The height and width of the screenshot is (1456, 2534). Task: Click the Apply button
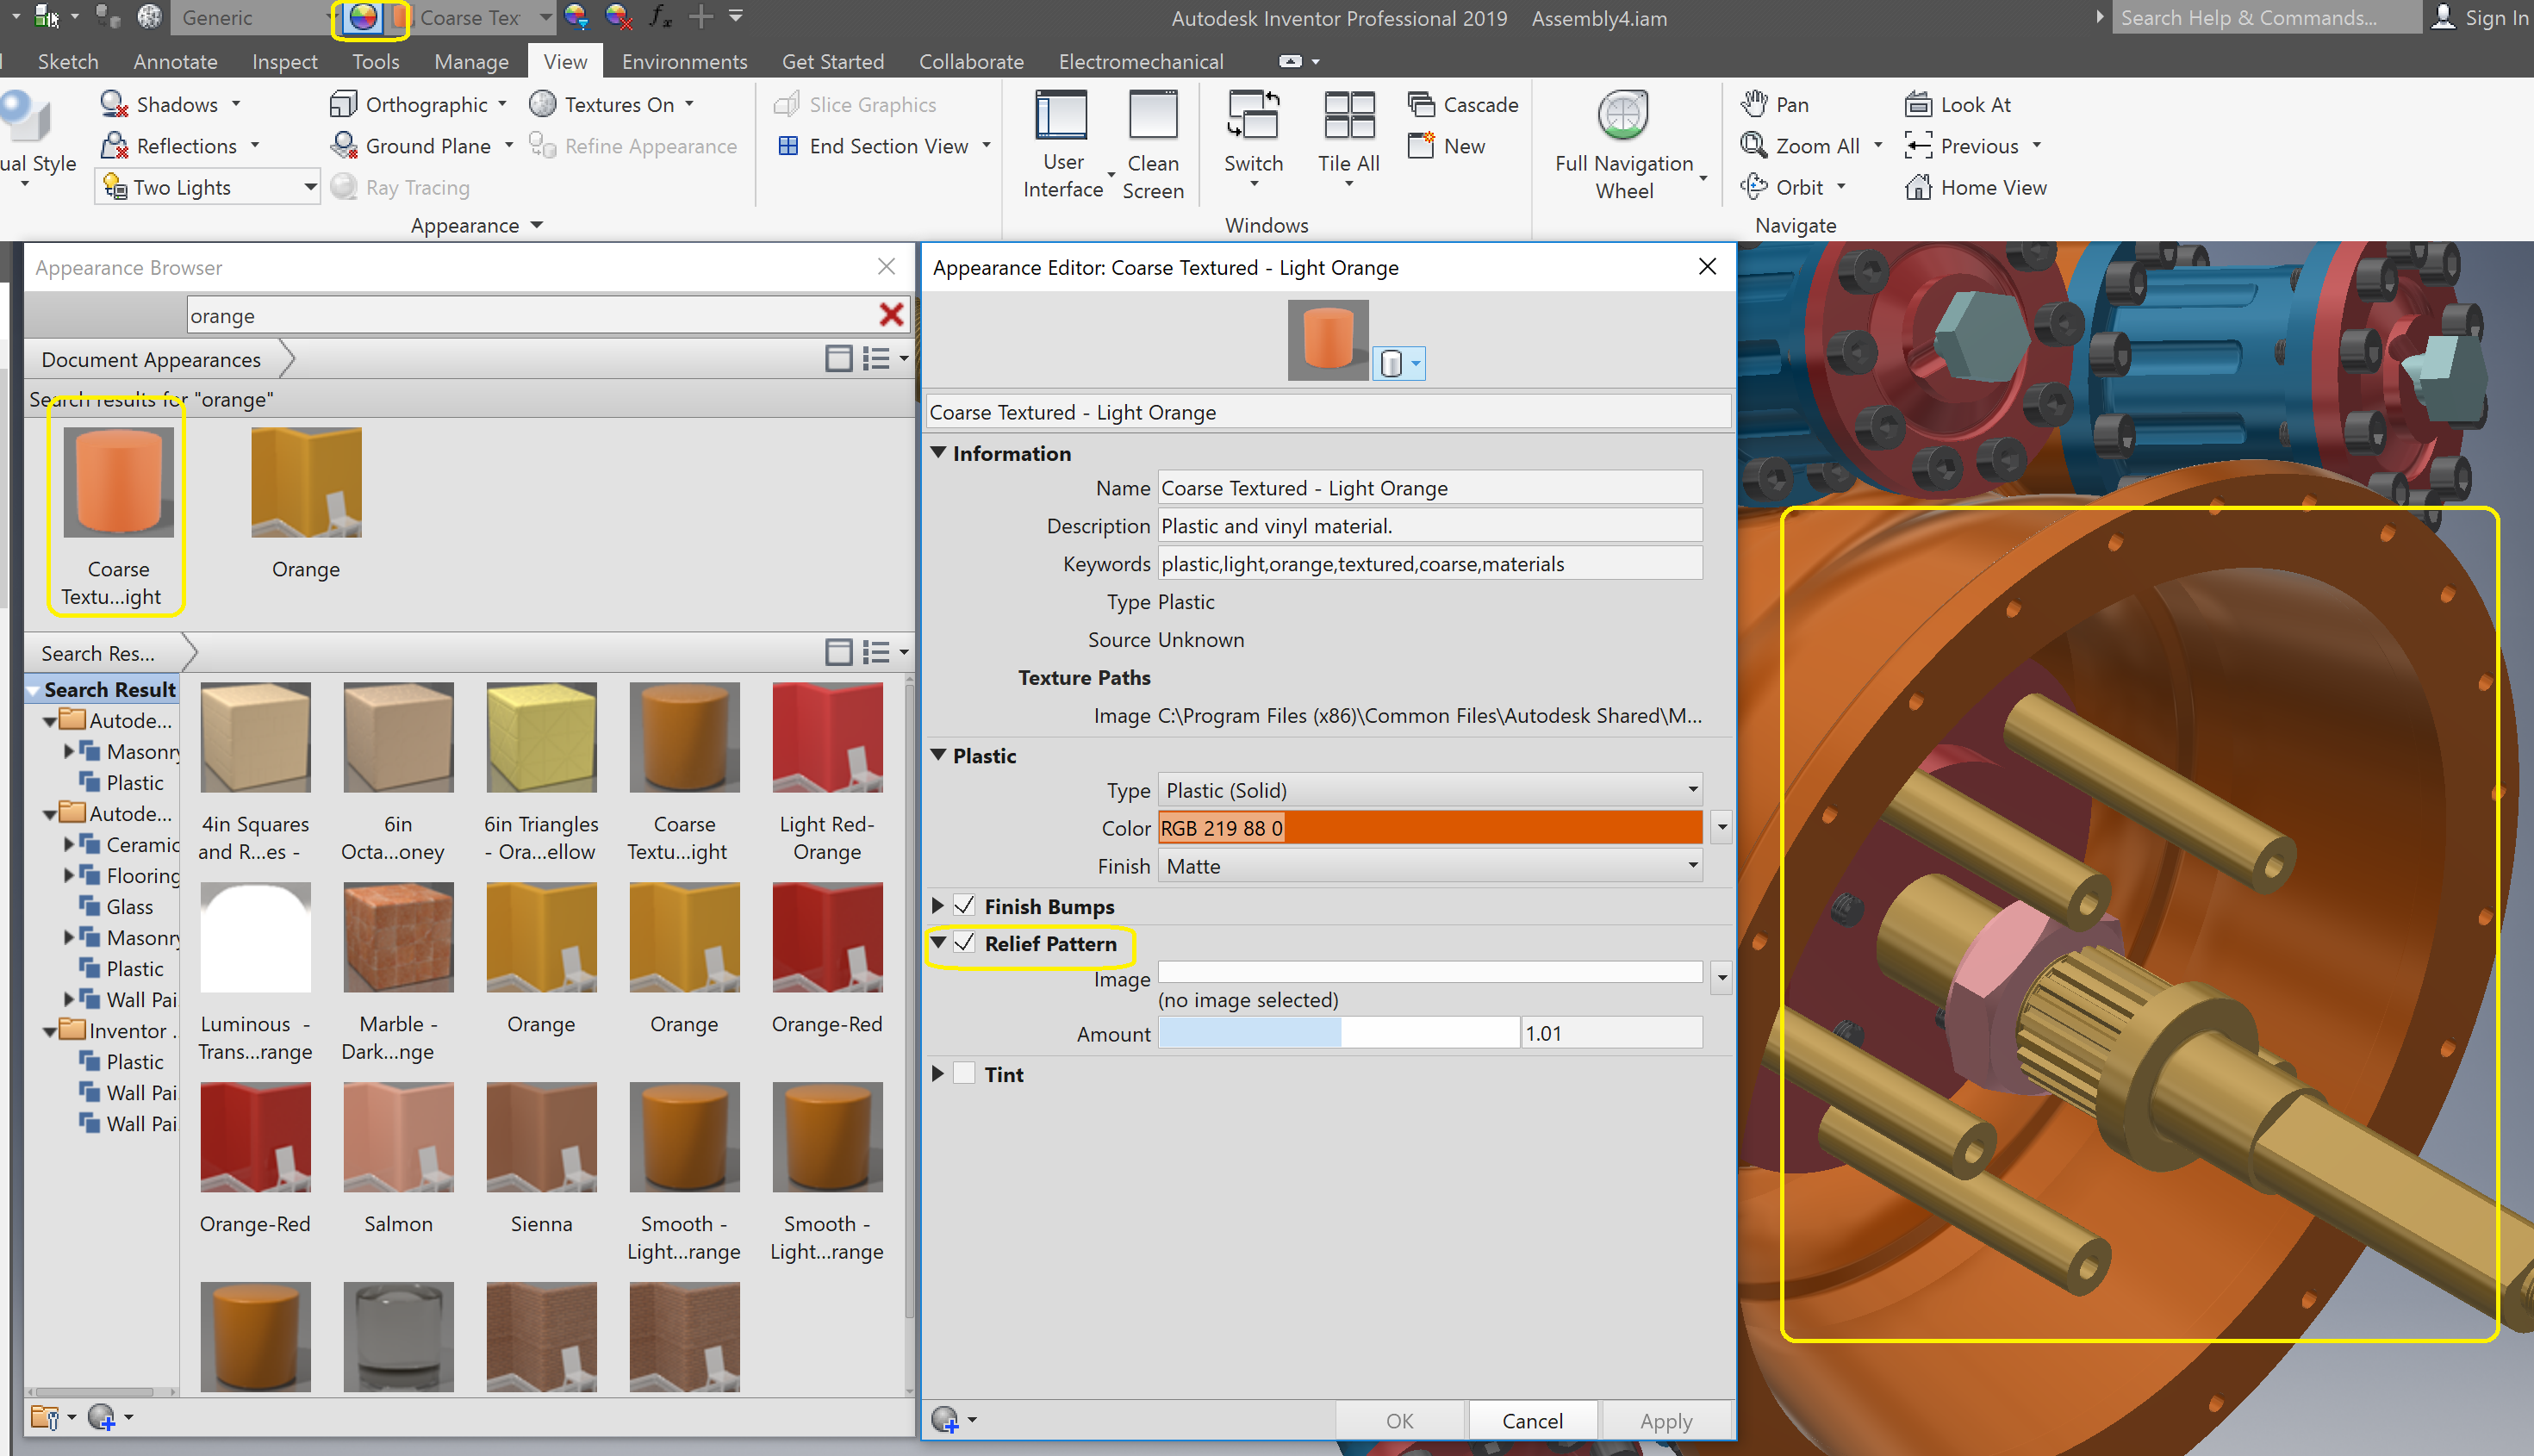click(1665, 1420)
